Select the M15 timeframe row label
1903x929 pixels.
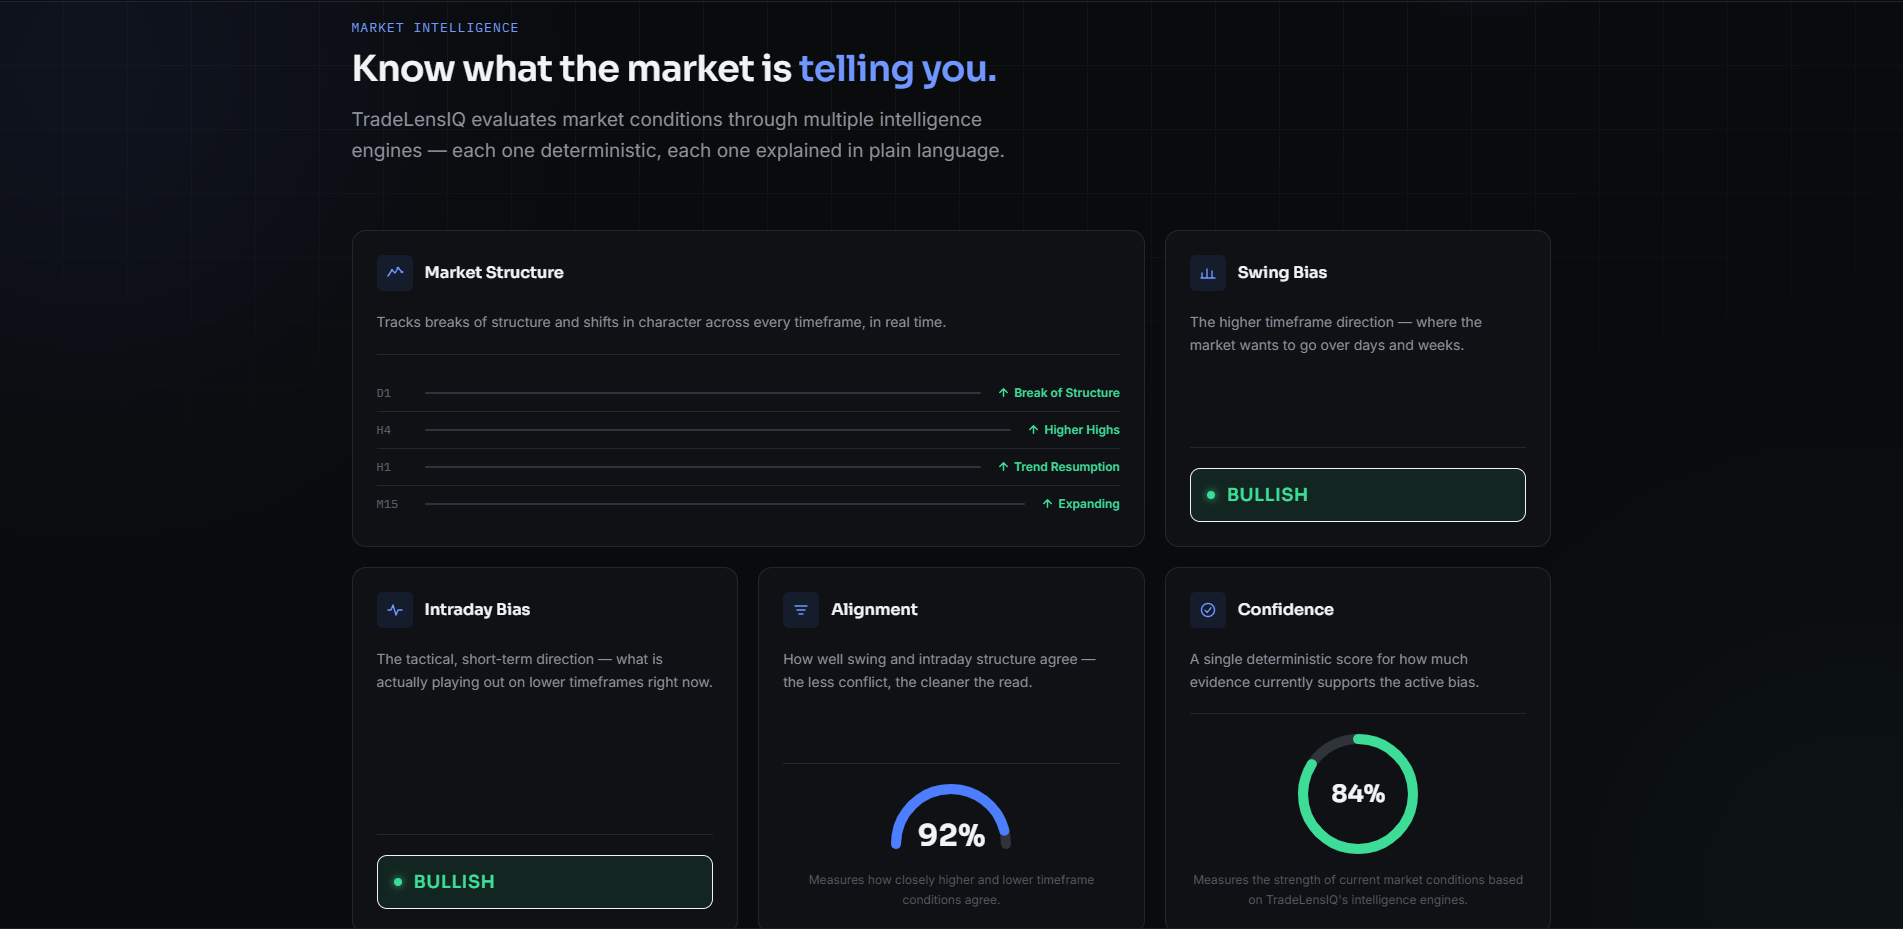coord(387,504)
